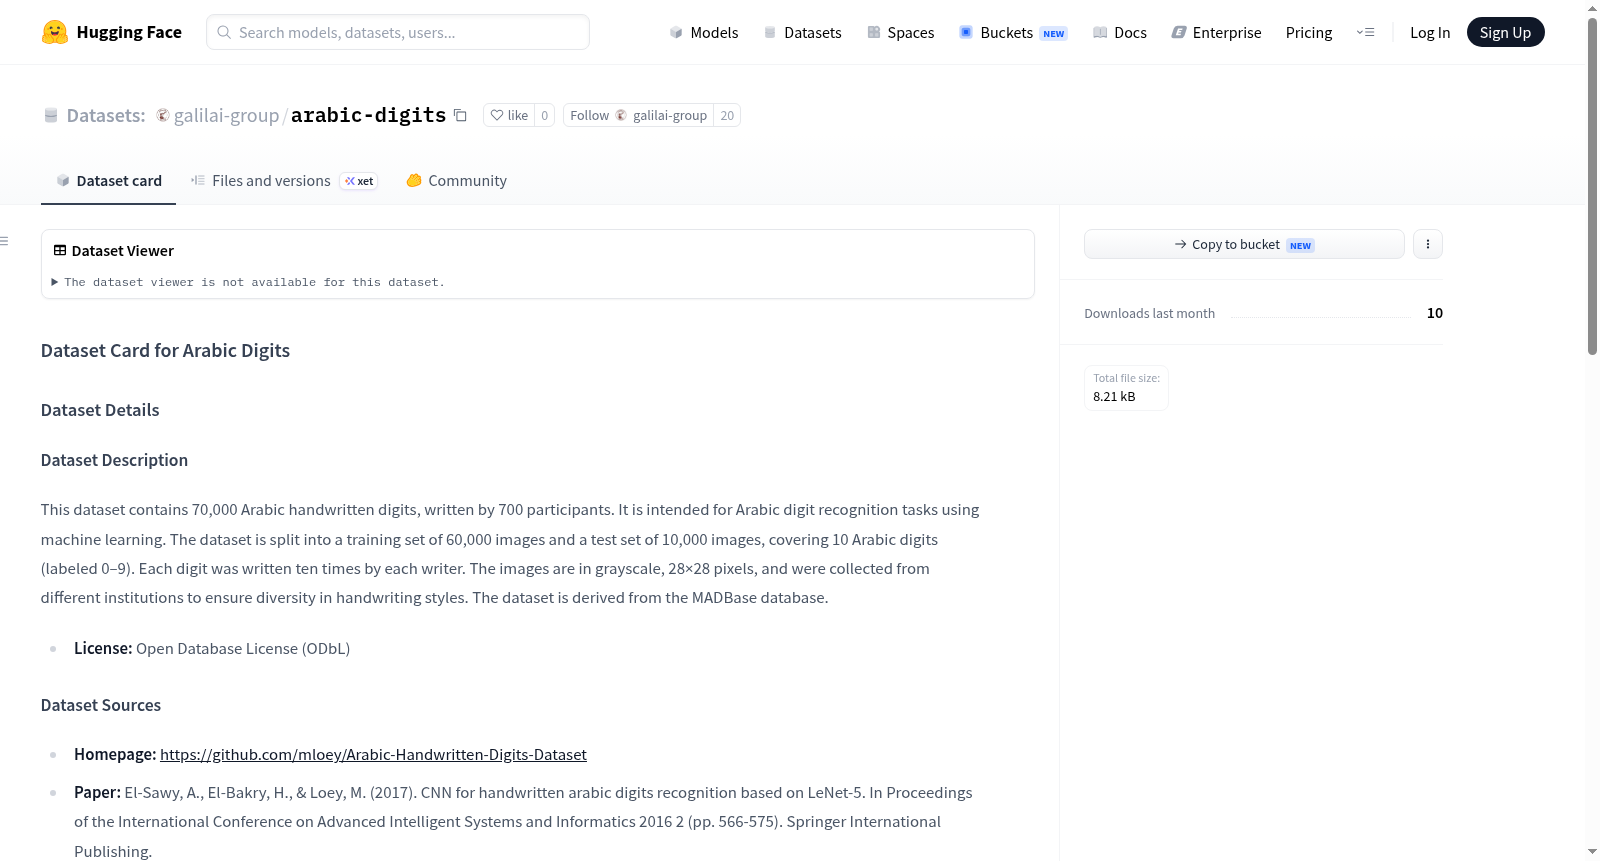
Task: Open the galilai-group namespace link
Action: pyautogui.click(x=227, y=115)
